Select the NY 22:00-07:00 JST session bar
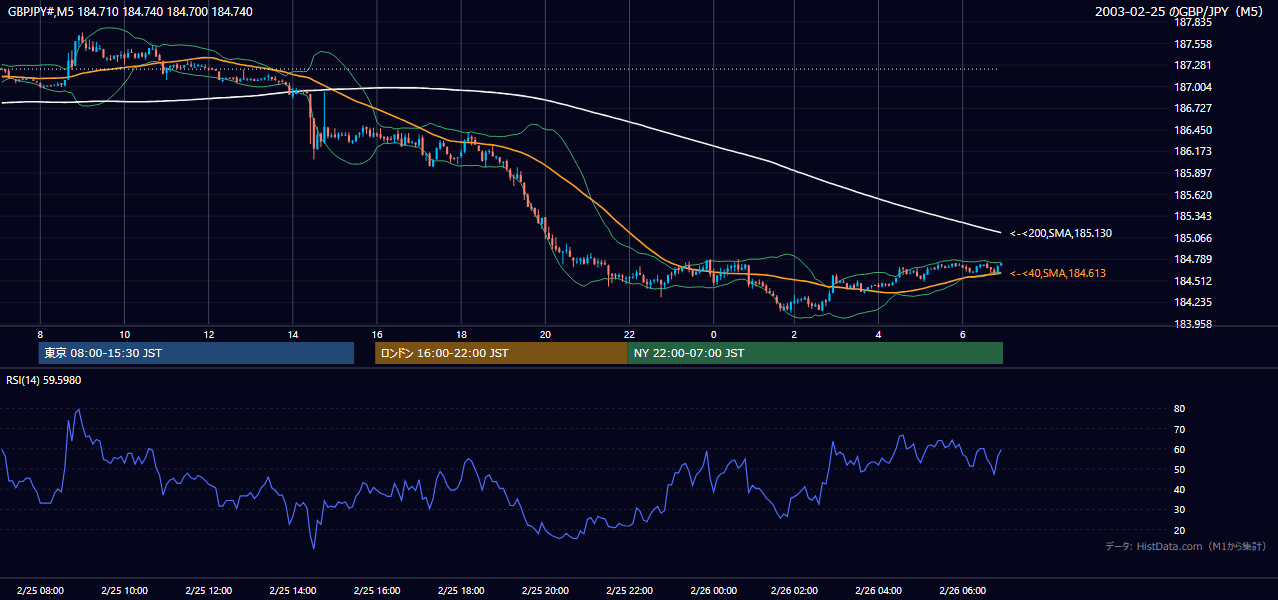 815,353
